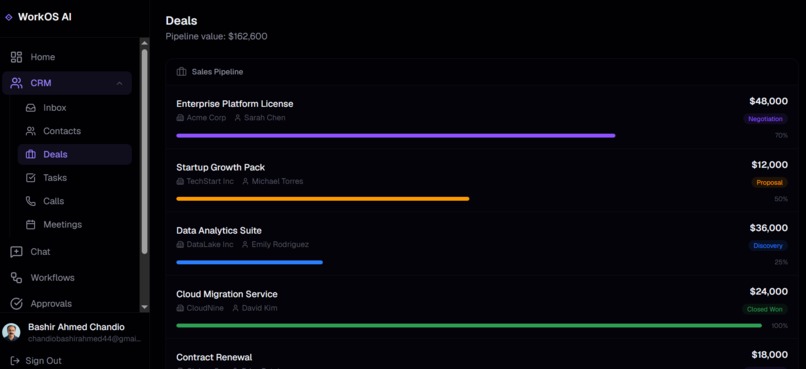Click the Proposal stage badge
The image size is (806, 369).
coord(770,182)
